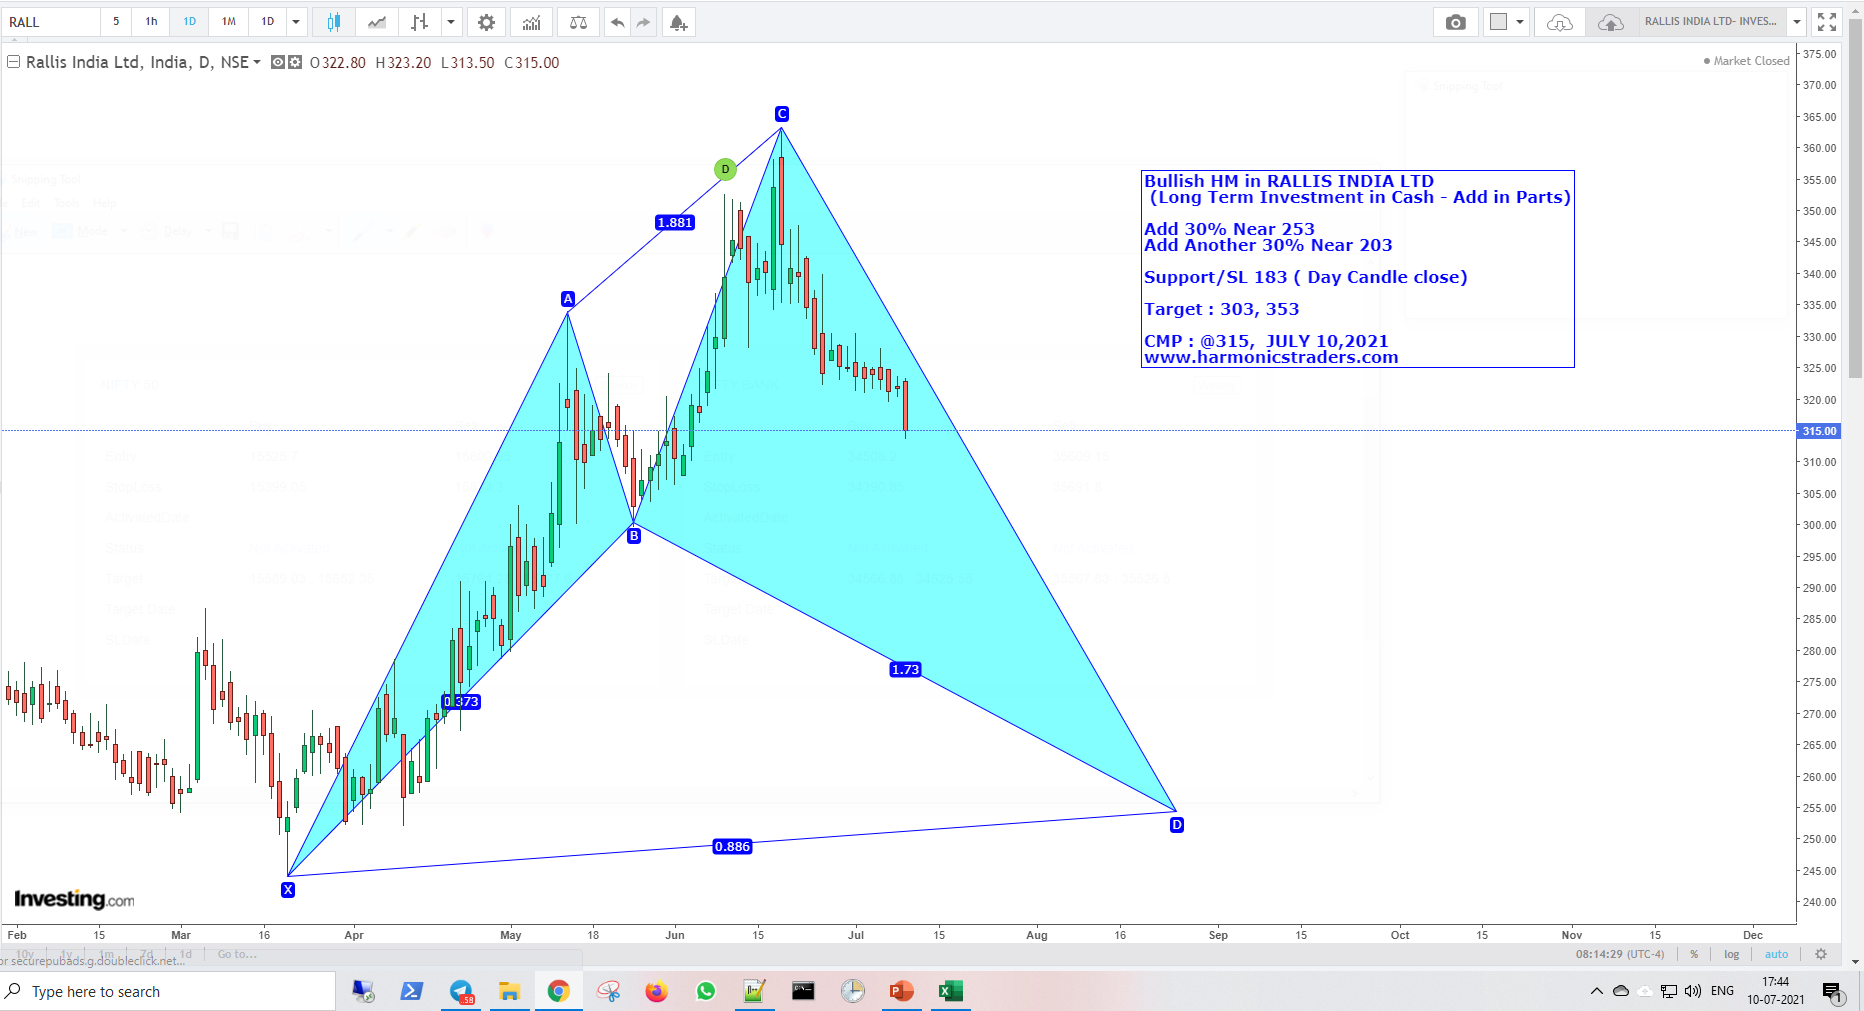Image resolution: width=1864 pixels, height=1011 pixels.
Task: Click point A pattern label
Action: tap(568, 299)
